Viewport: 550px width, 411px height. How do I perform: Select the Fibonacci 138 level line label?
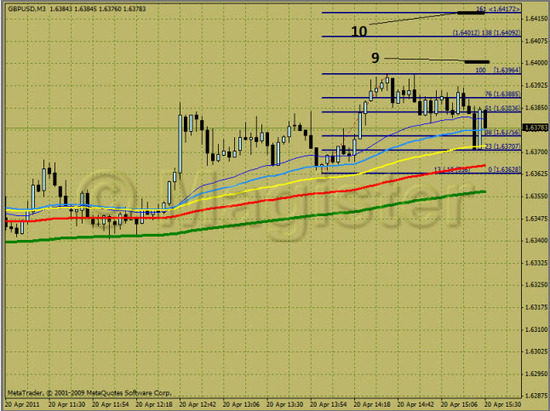click(487, 33)
